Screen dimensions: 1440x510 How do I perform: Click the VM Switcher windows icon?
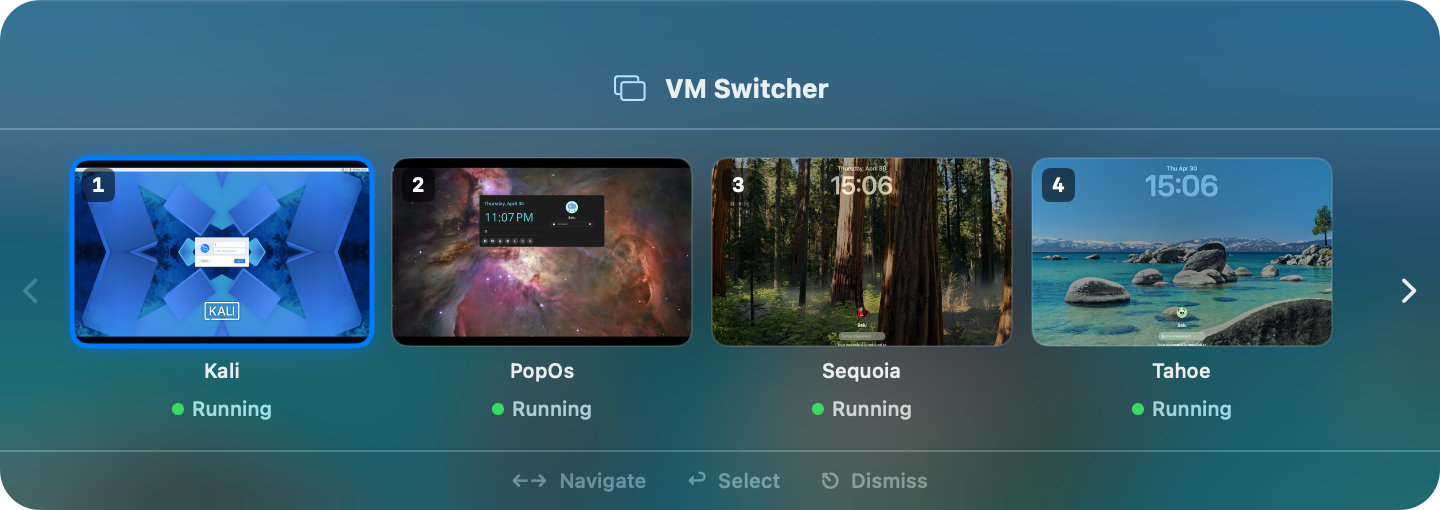click(x=630, y=88)
